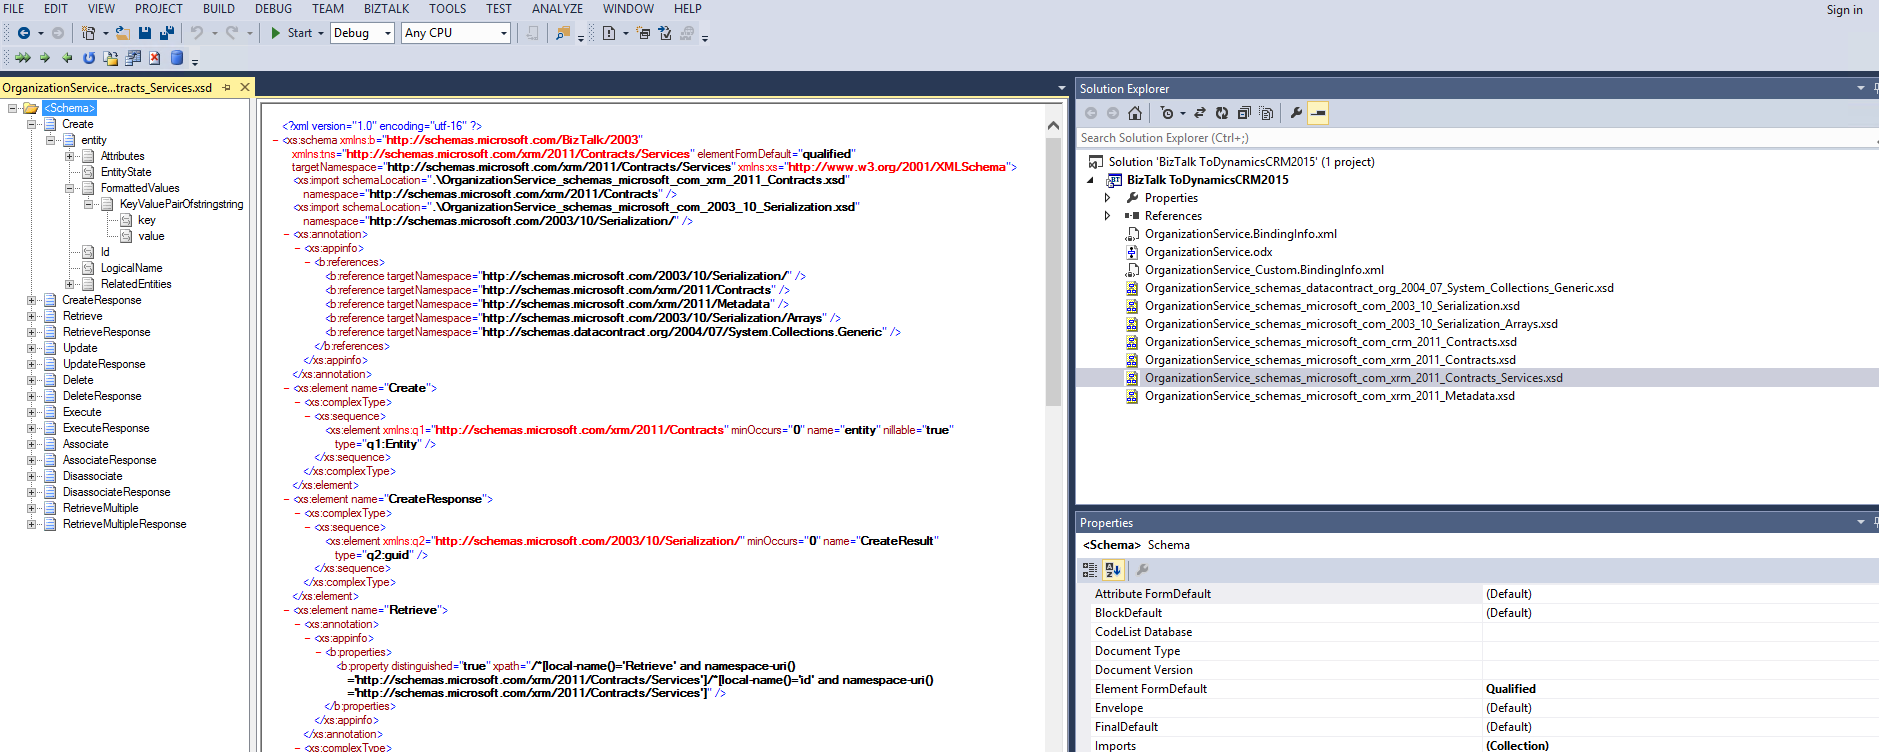Click the green left-arrow icon
The height and width of the screenshot is (752, 1879).
click(x=67, y=58)
